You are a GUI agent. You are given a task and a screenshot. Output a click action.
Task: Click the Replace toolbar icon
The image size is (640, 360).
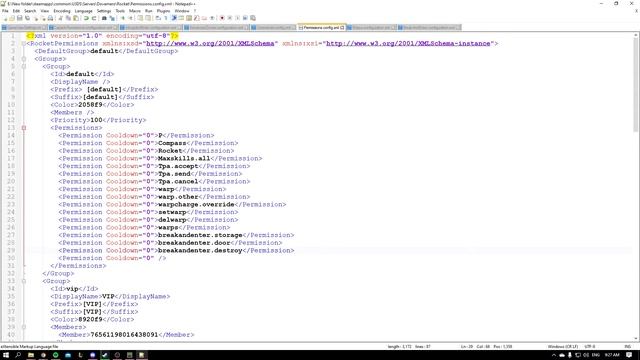point(112,18)
